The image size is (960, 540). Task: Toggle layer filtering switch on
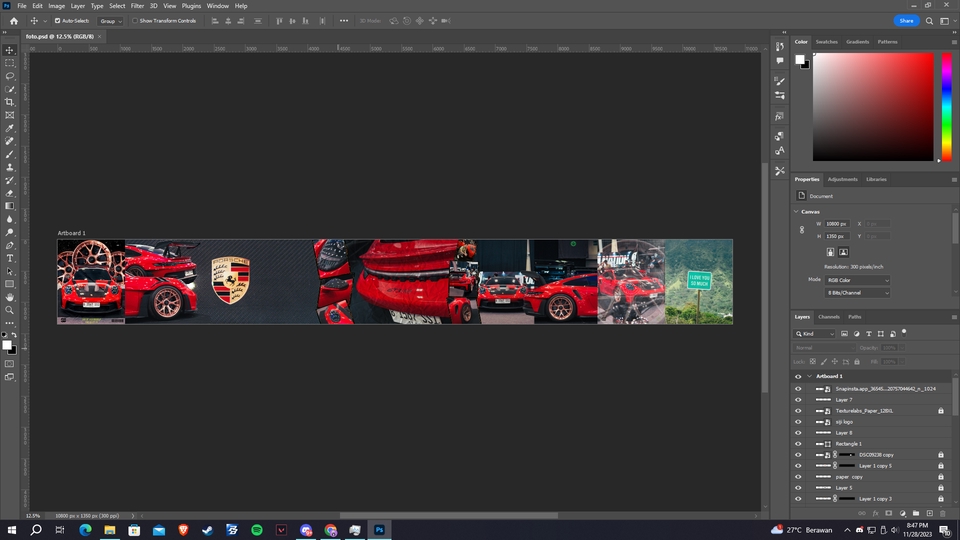pyautogui.click(x=904, y=332)
